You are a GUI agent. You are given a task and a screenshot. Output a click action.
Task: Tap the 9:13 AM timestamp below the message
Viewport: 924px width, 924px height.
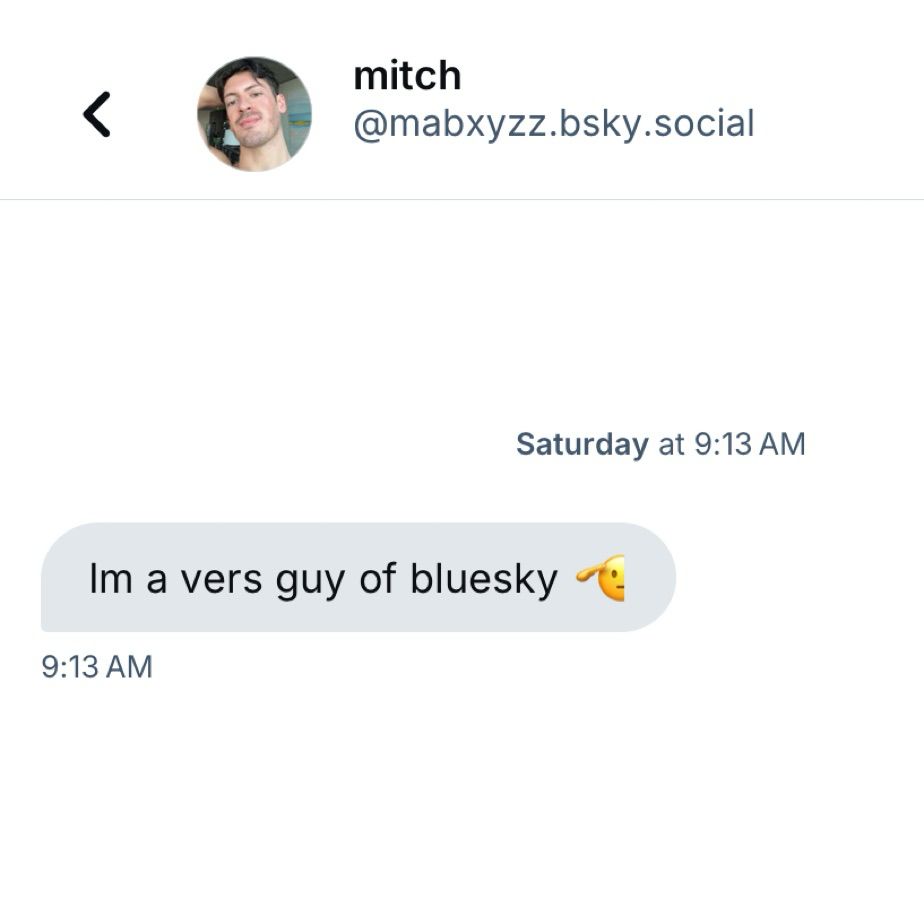(x=97, y=667)
